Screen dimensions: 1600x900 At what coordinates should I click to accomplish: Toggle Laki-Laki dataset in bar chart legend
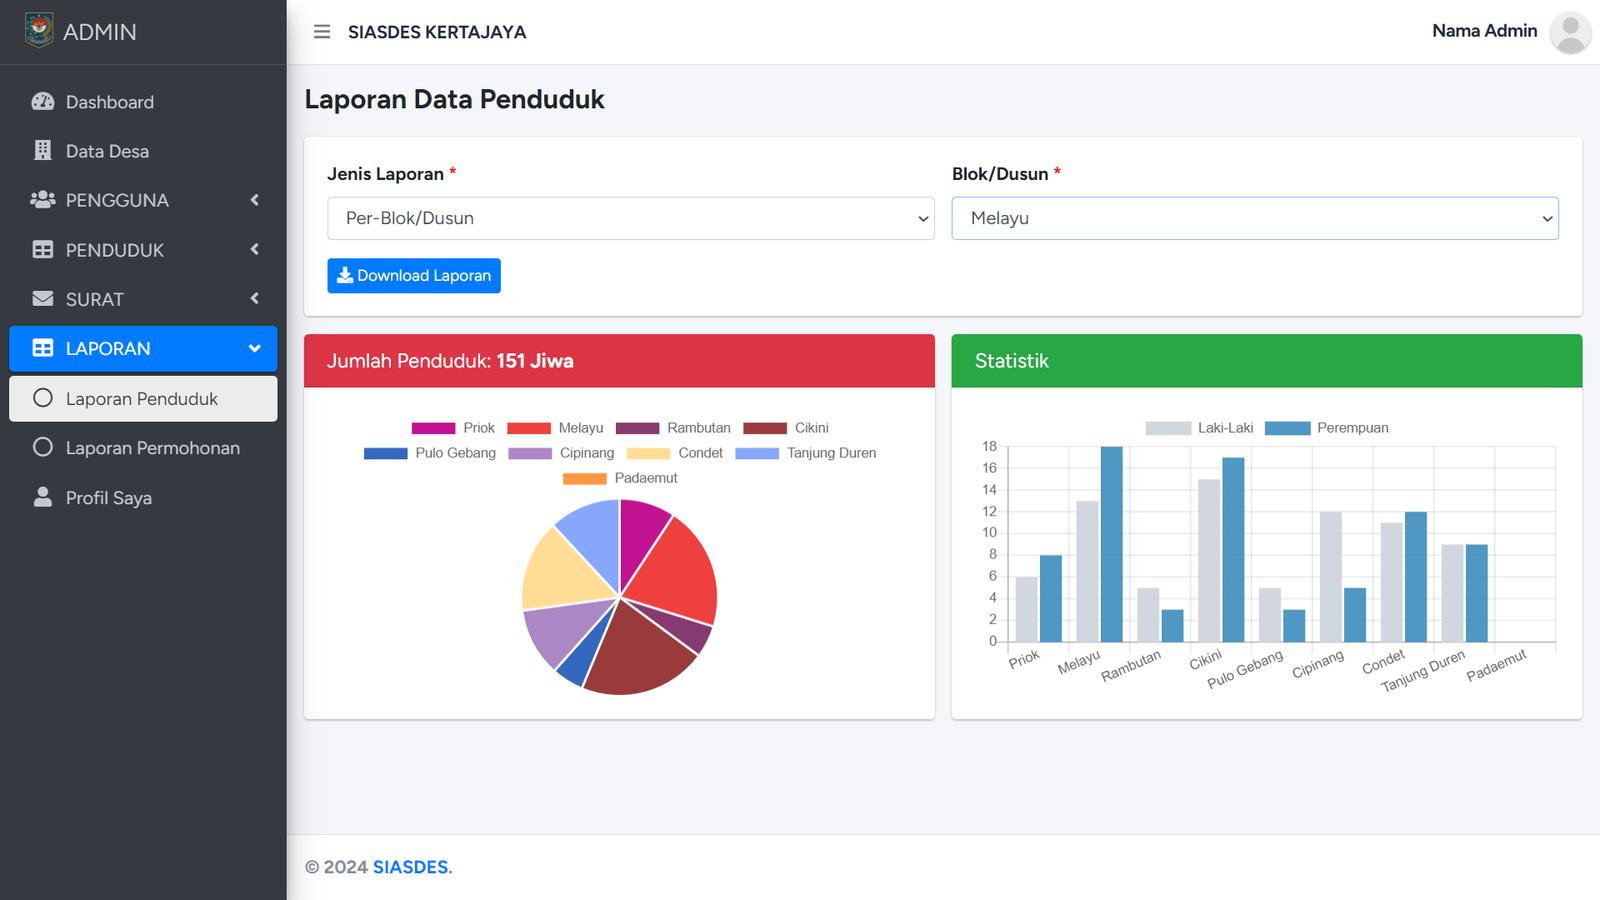(x=1199, y=428)
